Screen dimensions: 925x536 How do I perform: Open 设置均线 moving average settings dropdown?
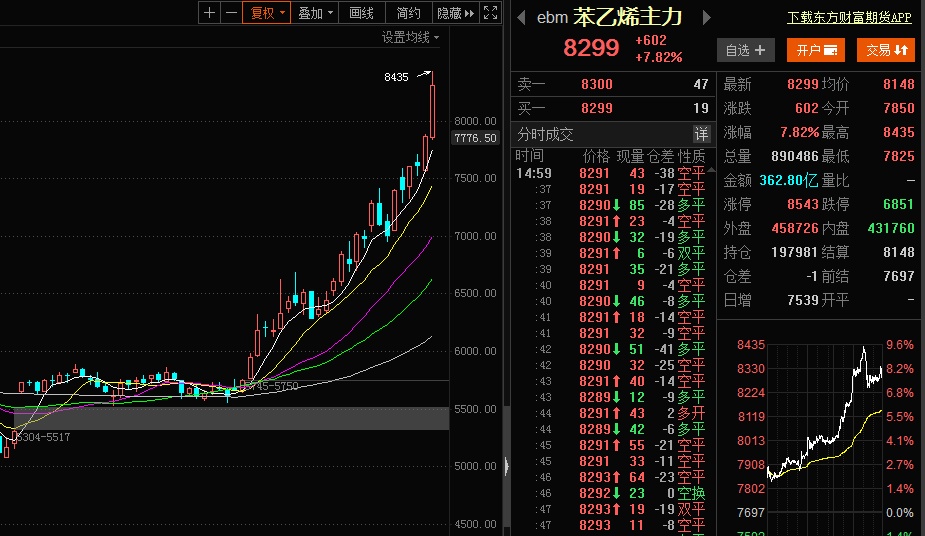coord(410,37)
